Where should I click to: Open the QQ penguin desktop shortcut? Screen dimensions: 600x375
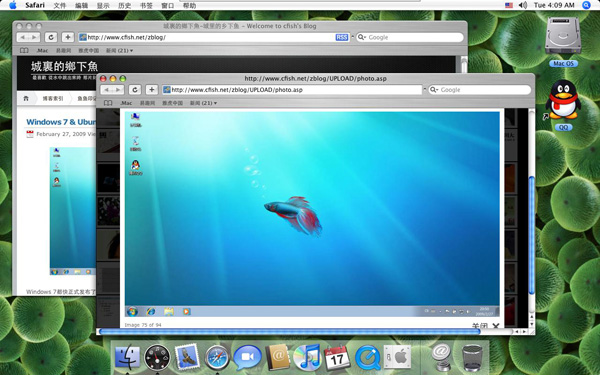tap(563, 100)
